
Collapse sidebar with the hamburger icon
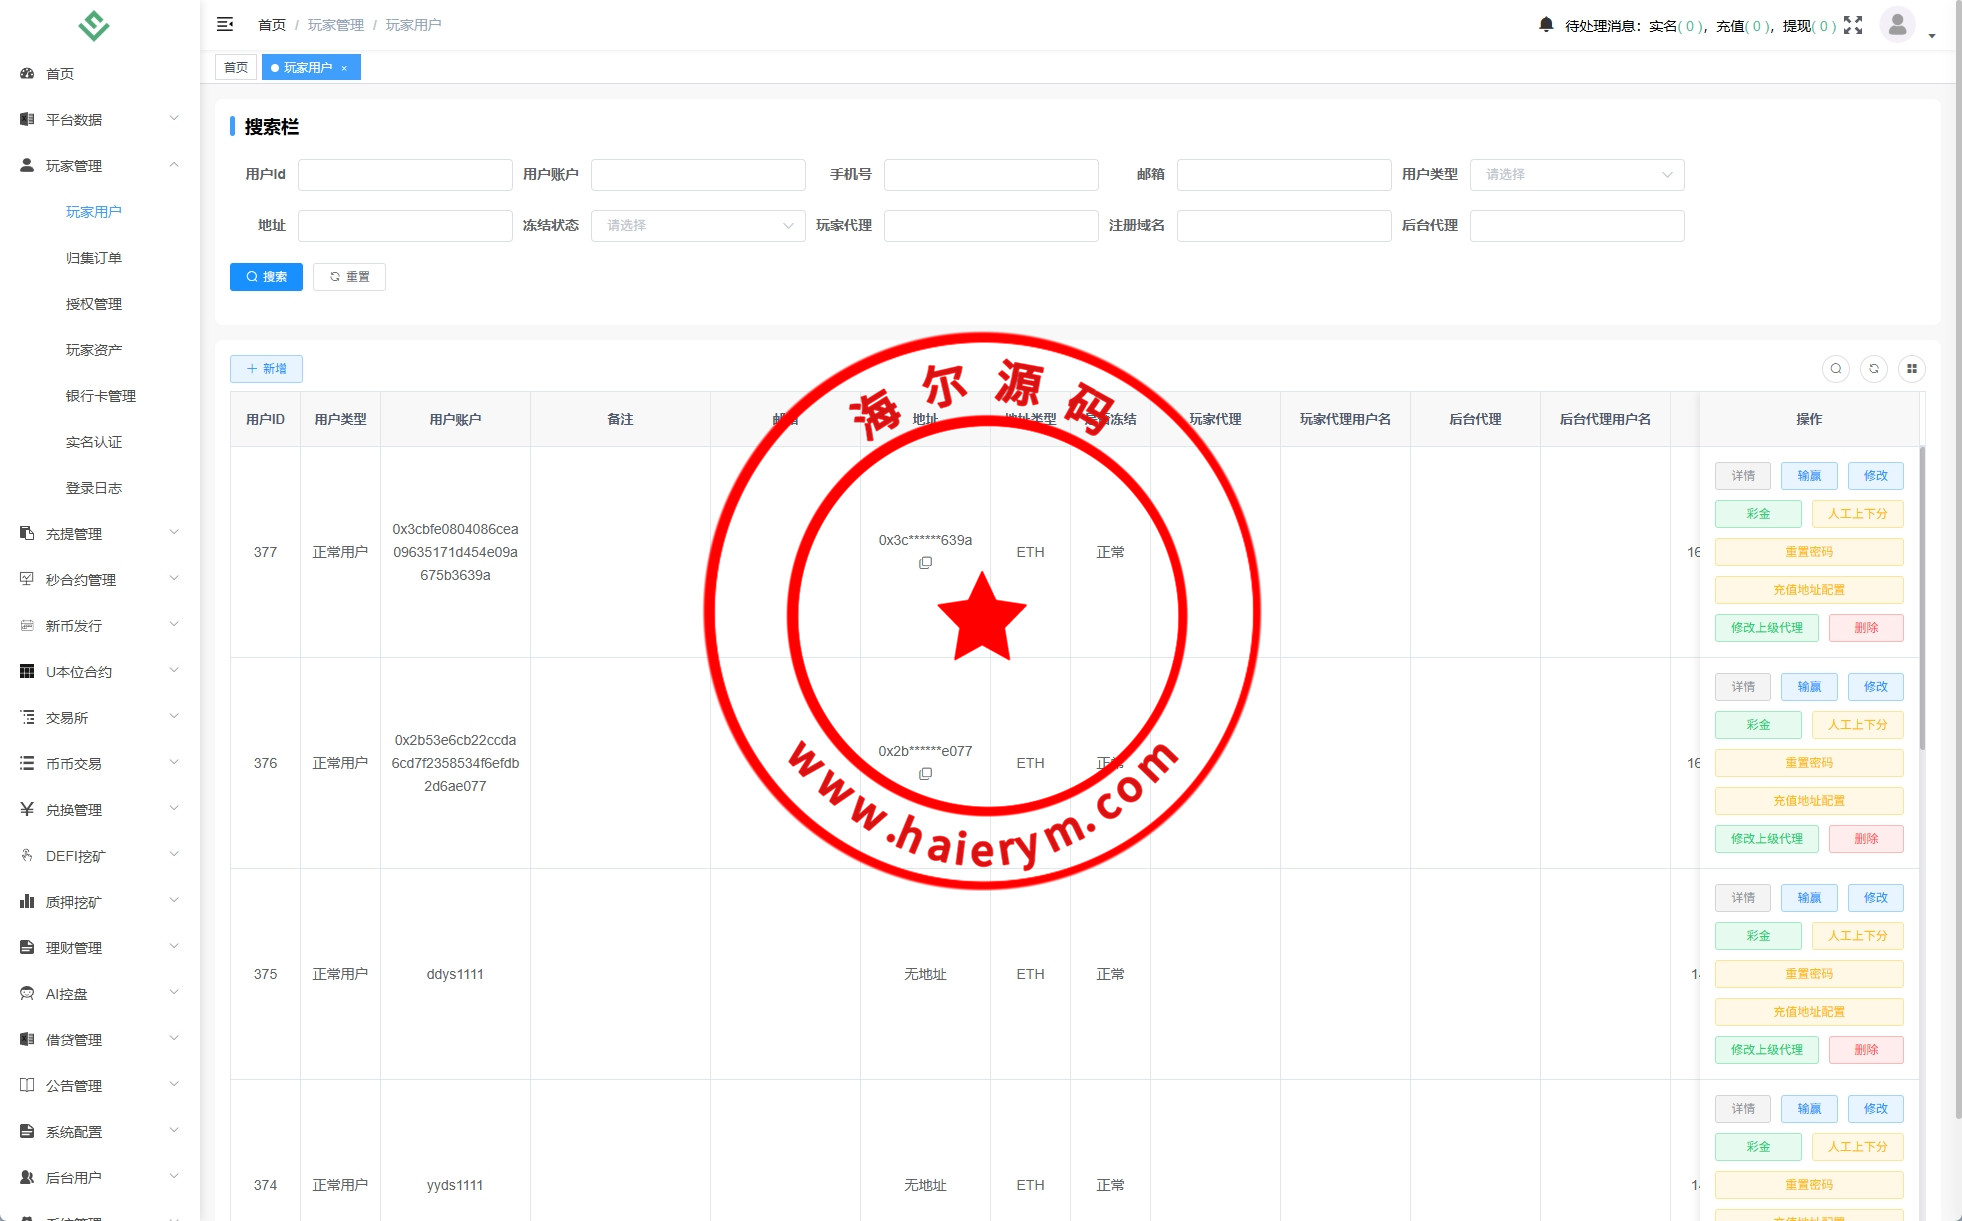(x=225, y=24)
